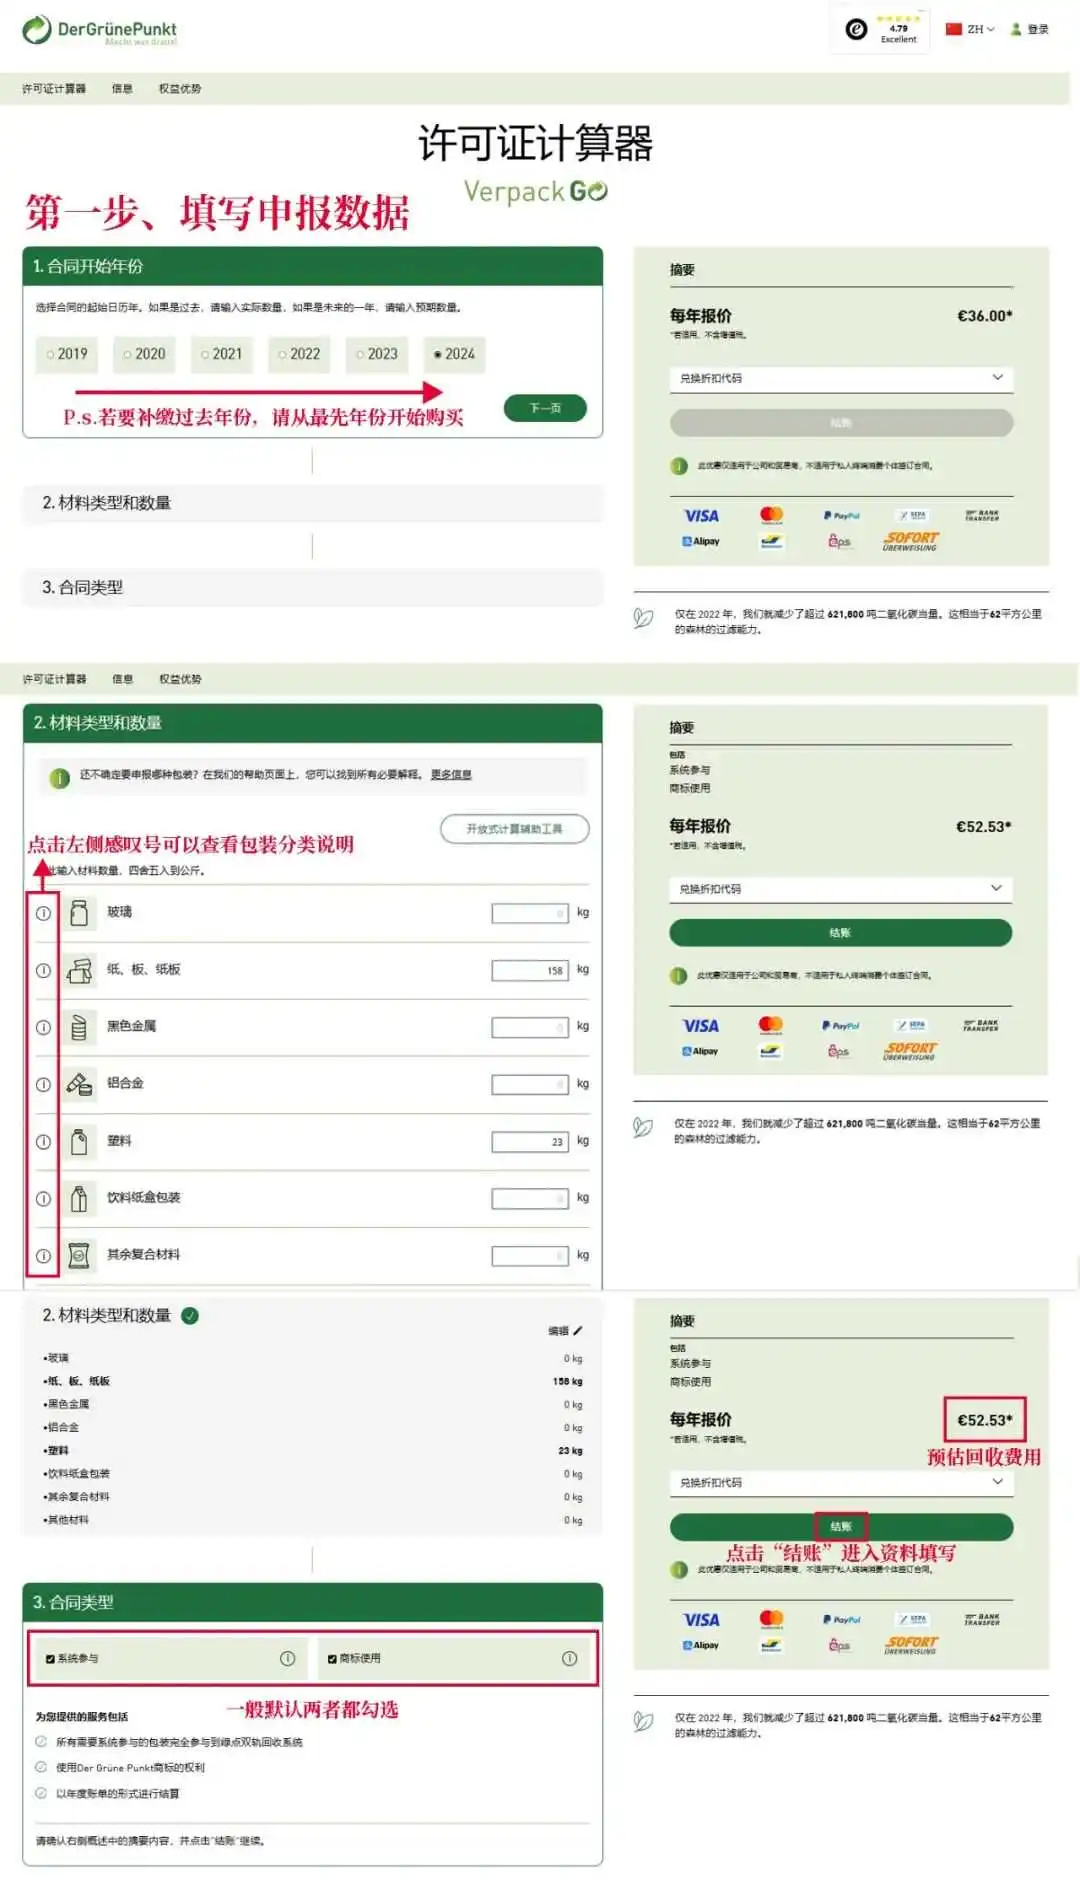Select contract start year 2022

pyautogui.click(x=299, y=354)
